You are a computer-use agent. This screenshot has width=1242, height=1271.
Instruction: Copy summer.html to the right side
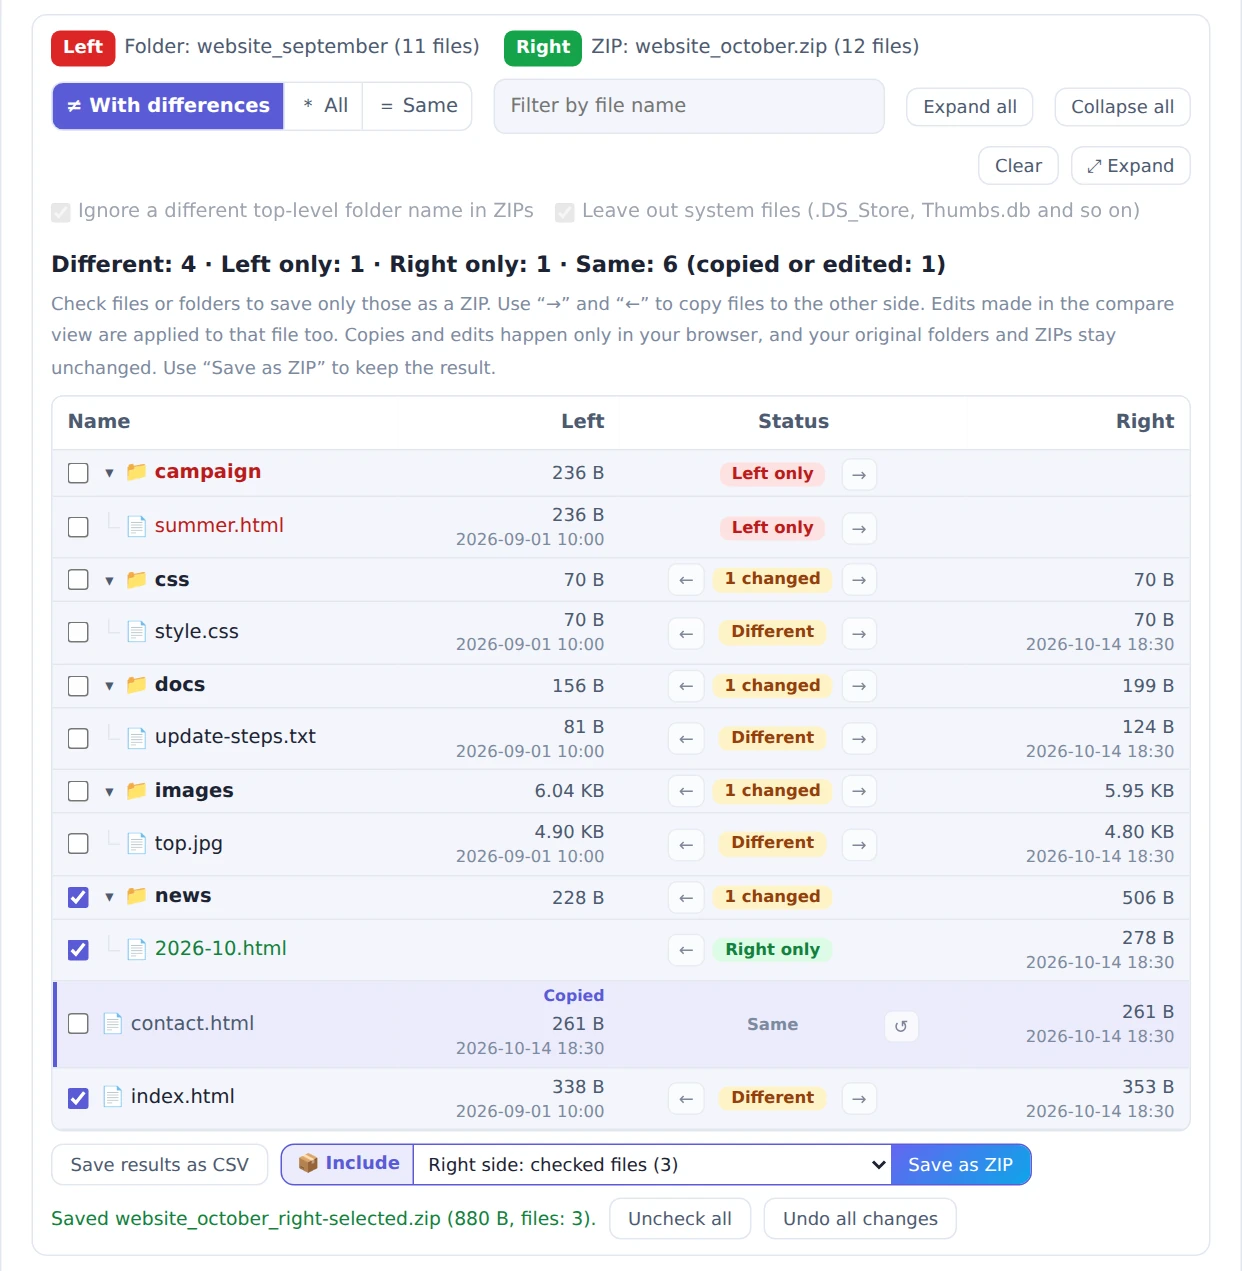[x=859, y=528]
